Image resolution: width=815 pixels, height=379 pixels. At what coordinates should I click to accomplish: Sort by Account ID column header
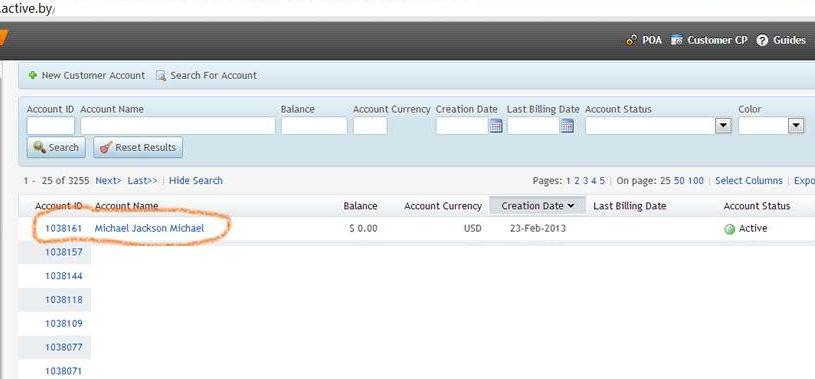point(58,206)
